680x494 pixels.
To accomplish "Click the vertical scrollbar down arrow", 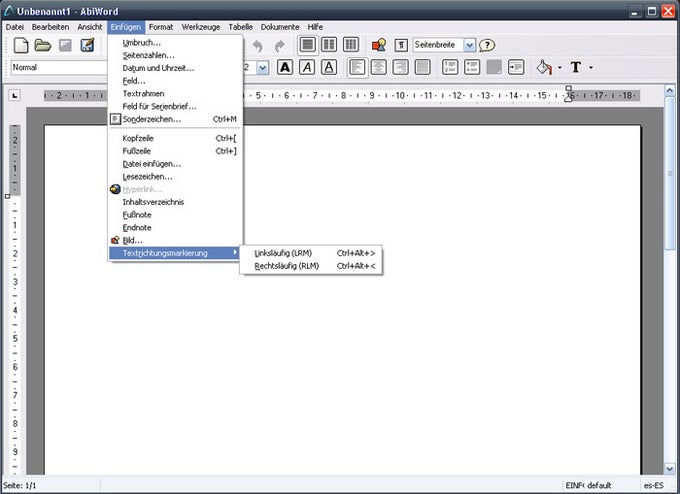I will (x=670, y=469).
